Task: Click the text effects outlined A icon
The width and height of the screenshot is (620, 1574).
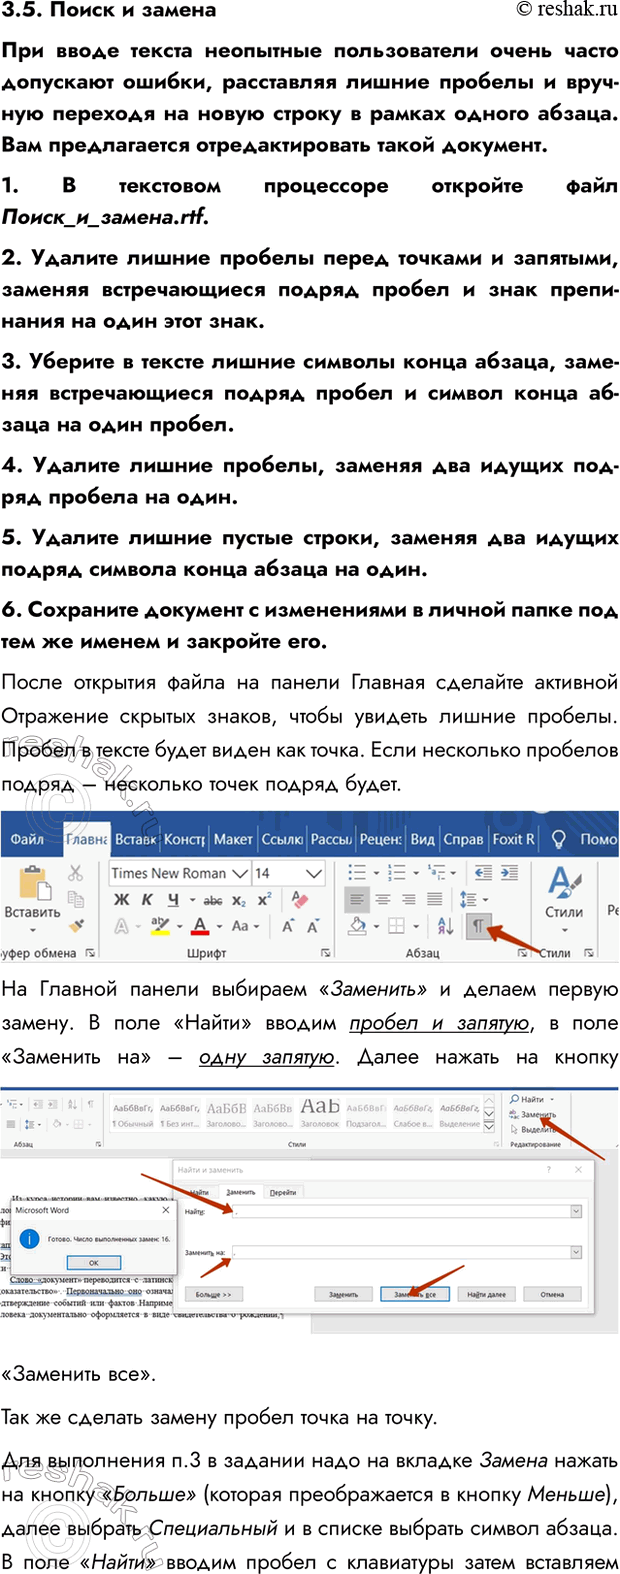Action: point(121,927)
